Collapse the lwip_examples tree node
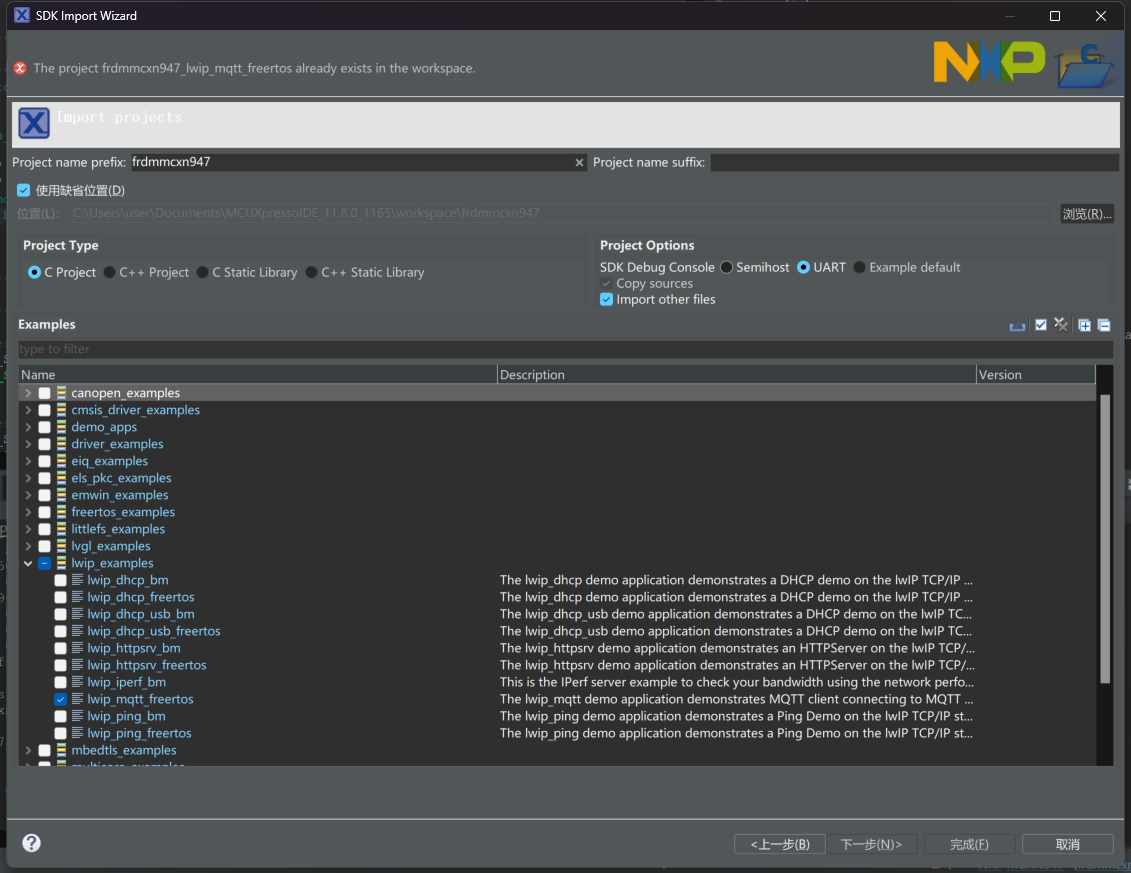Screen dimensions: 1131x873 pos(28,563)
